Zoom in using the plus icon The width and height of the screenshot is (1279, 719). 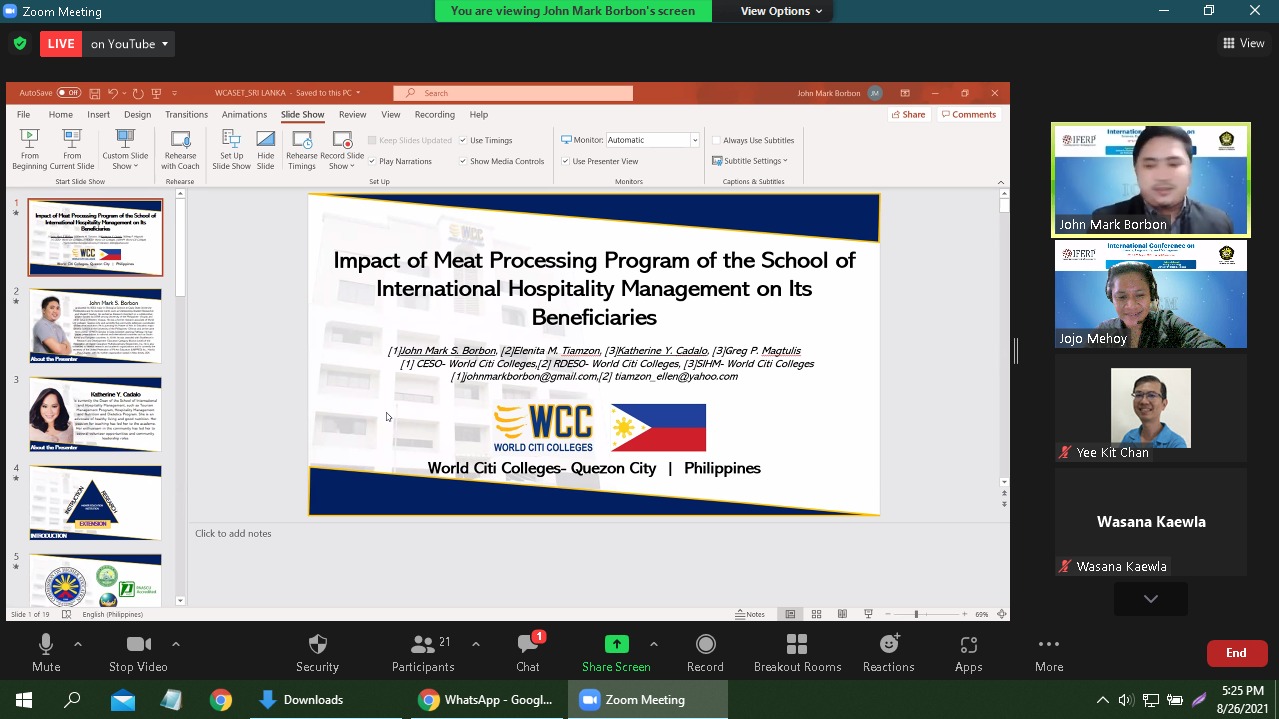click(x=964, y=614)
